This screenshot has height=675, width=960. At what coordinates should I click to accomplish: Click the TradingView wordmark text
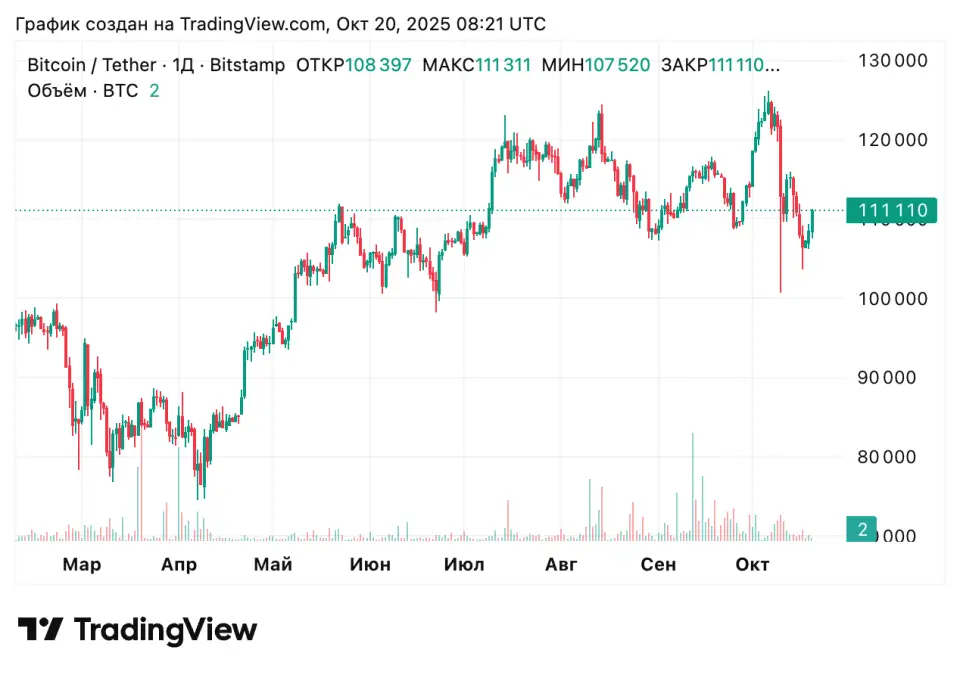[x=165, y=629]
